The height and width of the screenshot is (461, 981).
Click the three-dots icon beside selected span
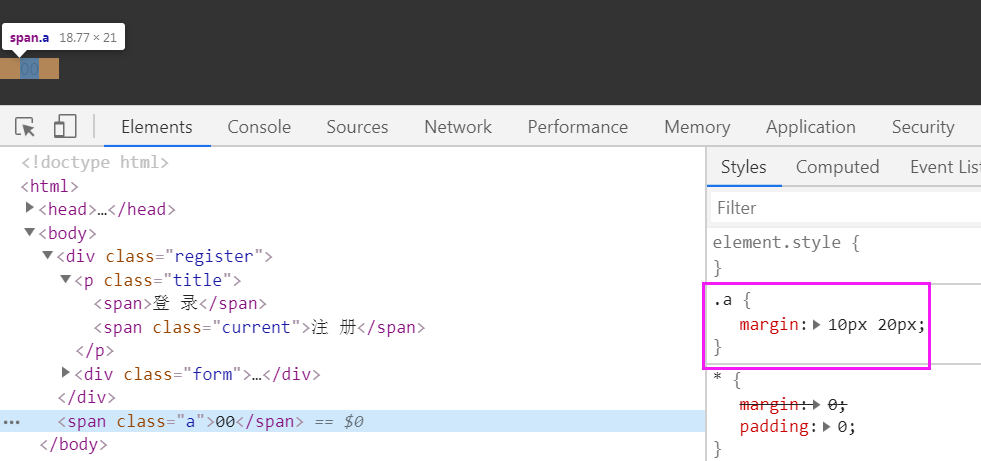coord(12,422)
